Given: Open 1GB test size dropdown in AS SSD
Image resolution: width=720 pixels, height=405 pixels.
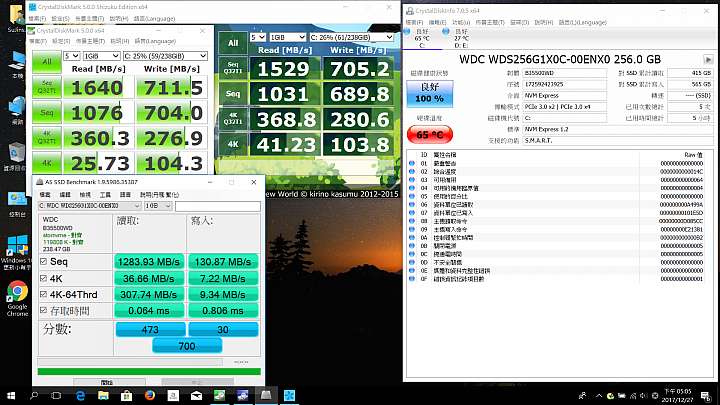Looking at the screenshot, I should point(158,206).
